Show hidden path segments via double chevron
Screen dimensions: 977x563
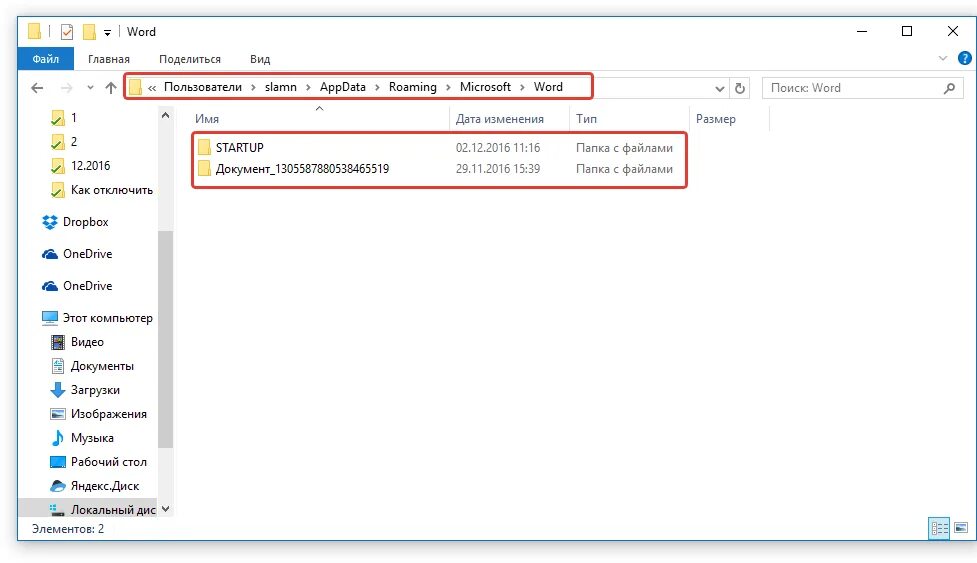click(x=152, y=88)
